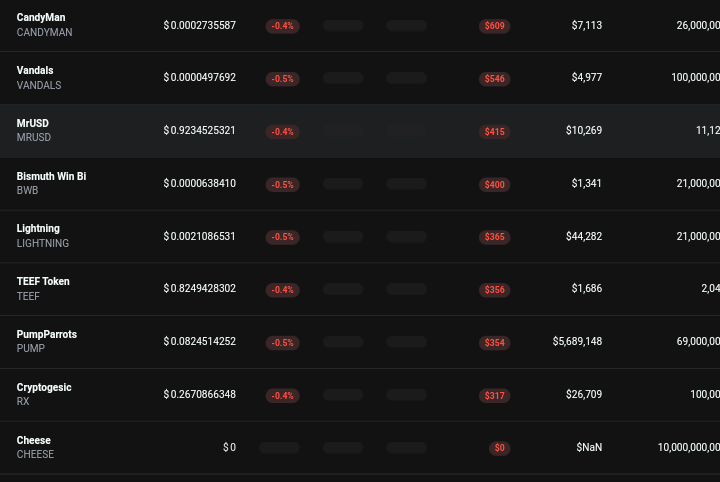The image size is (720, 482).
Task: Open the PumpParrots token row
Action: click(360, 342)
